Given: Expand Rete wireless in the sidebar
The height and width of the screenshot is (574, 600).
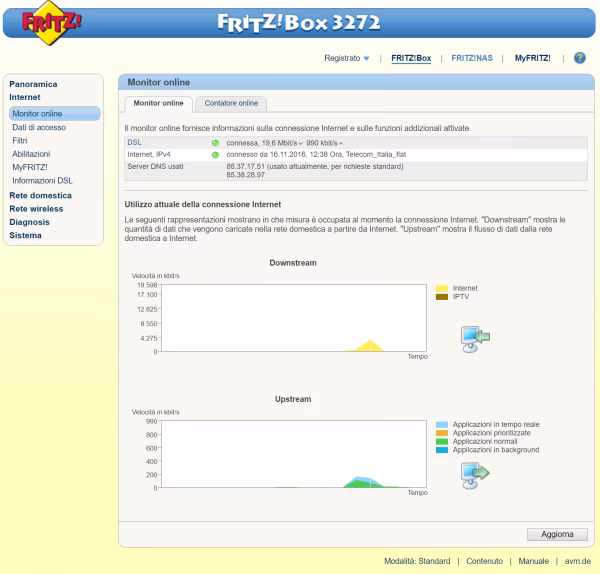Looking at the screenshot, I should tap(36, 209).
